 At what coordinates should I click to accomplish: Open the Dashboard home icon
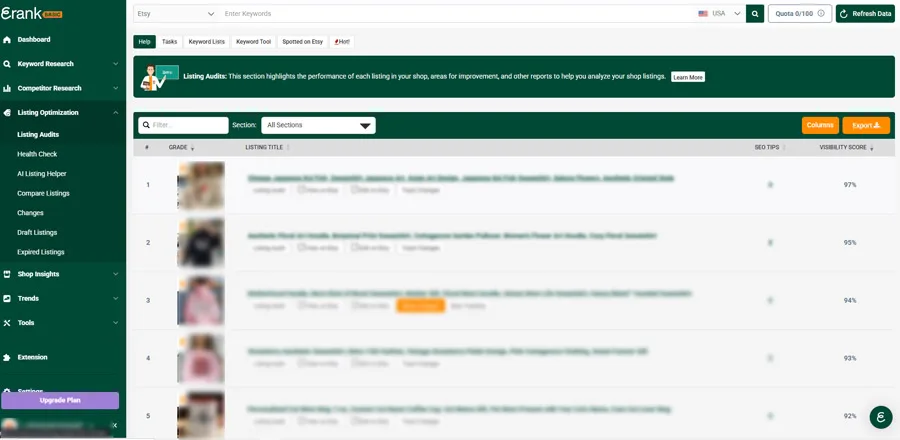click(x=7, y=40)
